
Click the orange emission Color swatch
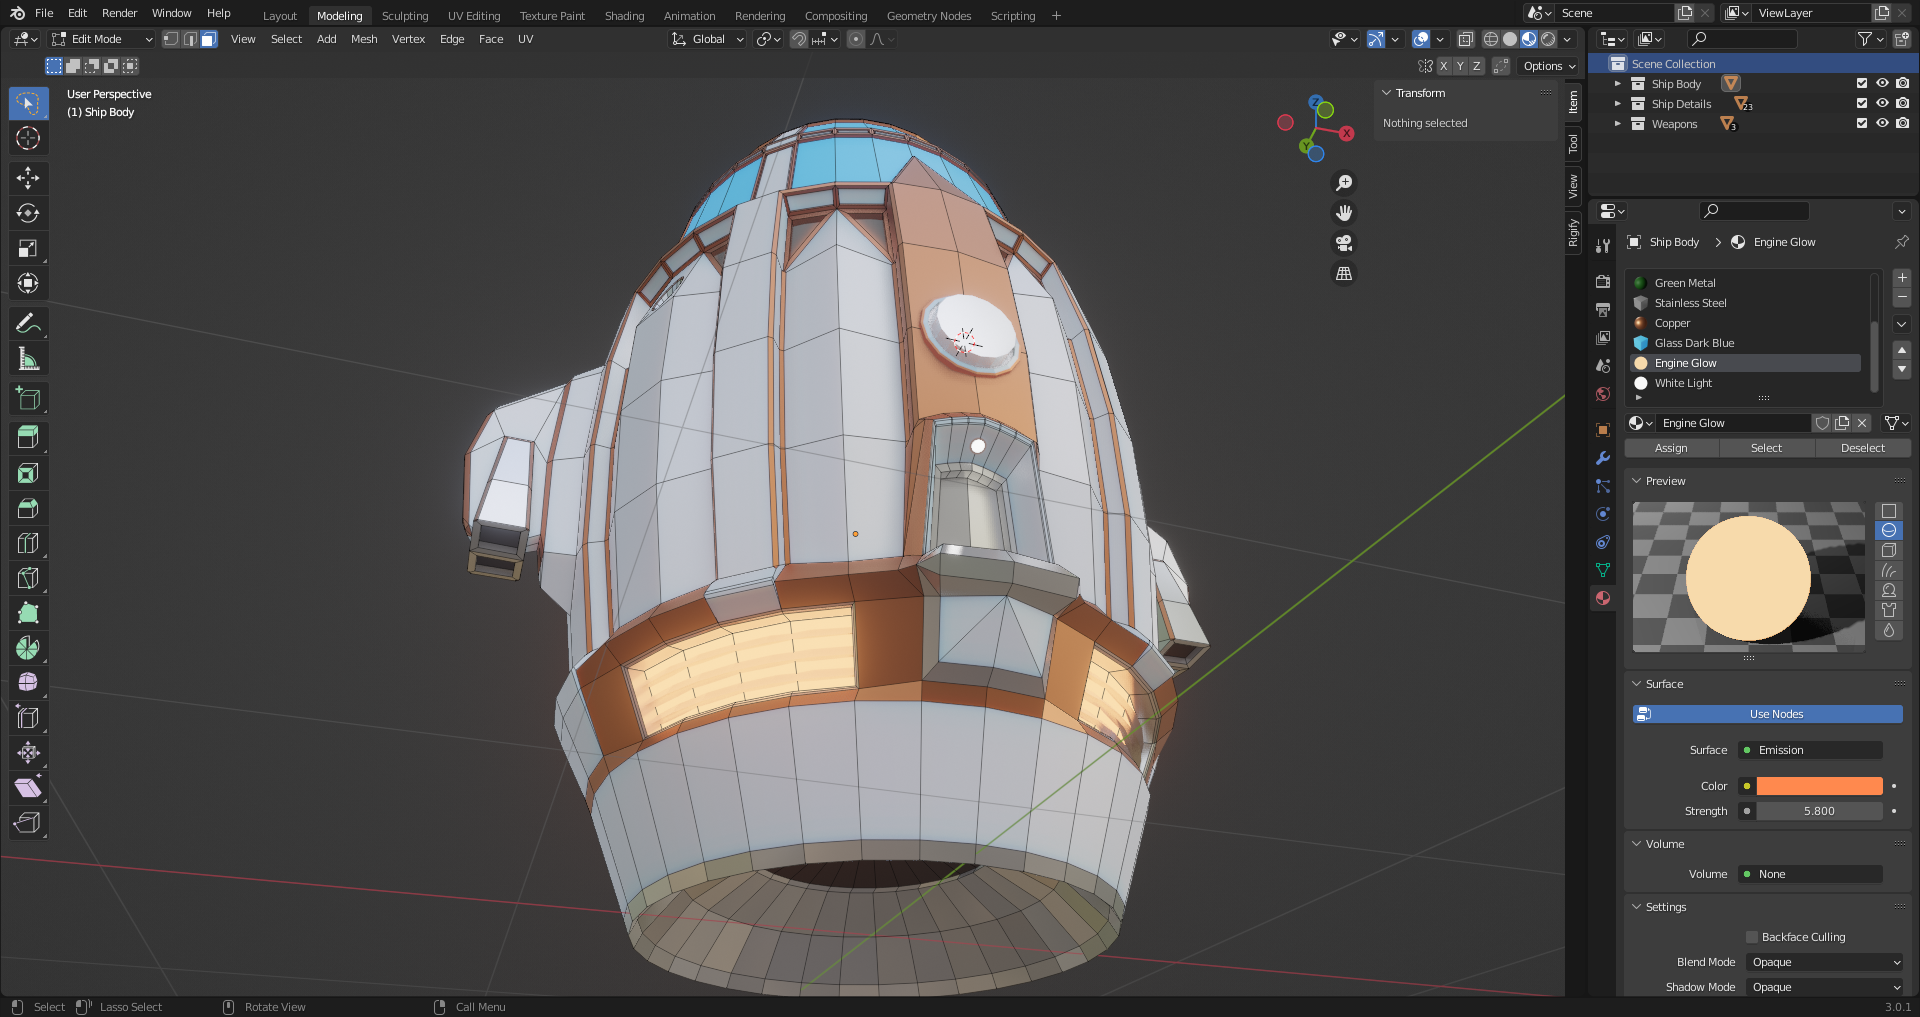tap(1819, 786)
